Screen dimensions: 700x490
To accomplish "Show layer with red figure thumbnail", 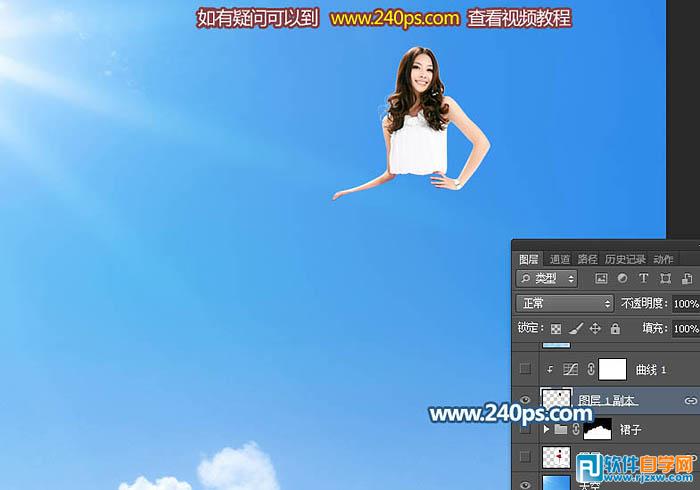I will click(525, 457).
